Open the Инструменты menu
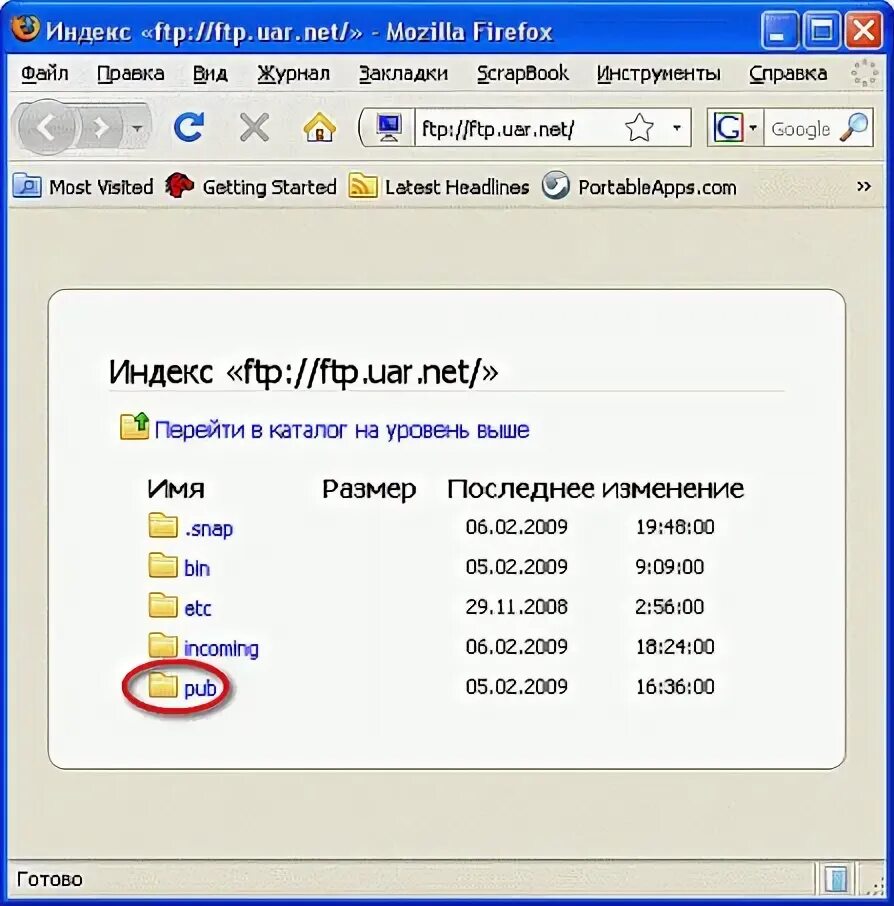 (x=658, y=73)
